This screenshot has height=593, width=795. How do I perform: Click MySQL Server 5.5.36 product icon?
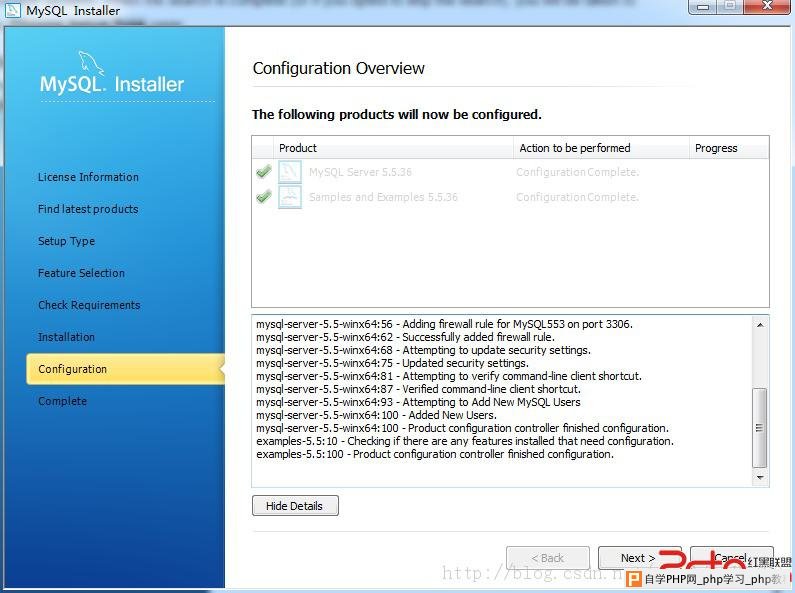(290, 172)
